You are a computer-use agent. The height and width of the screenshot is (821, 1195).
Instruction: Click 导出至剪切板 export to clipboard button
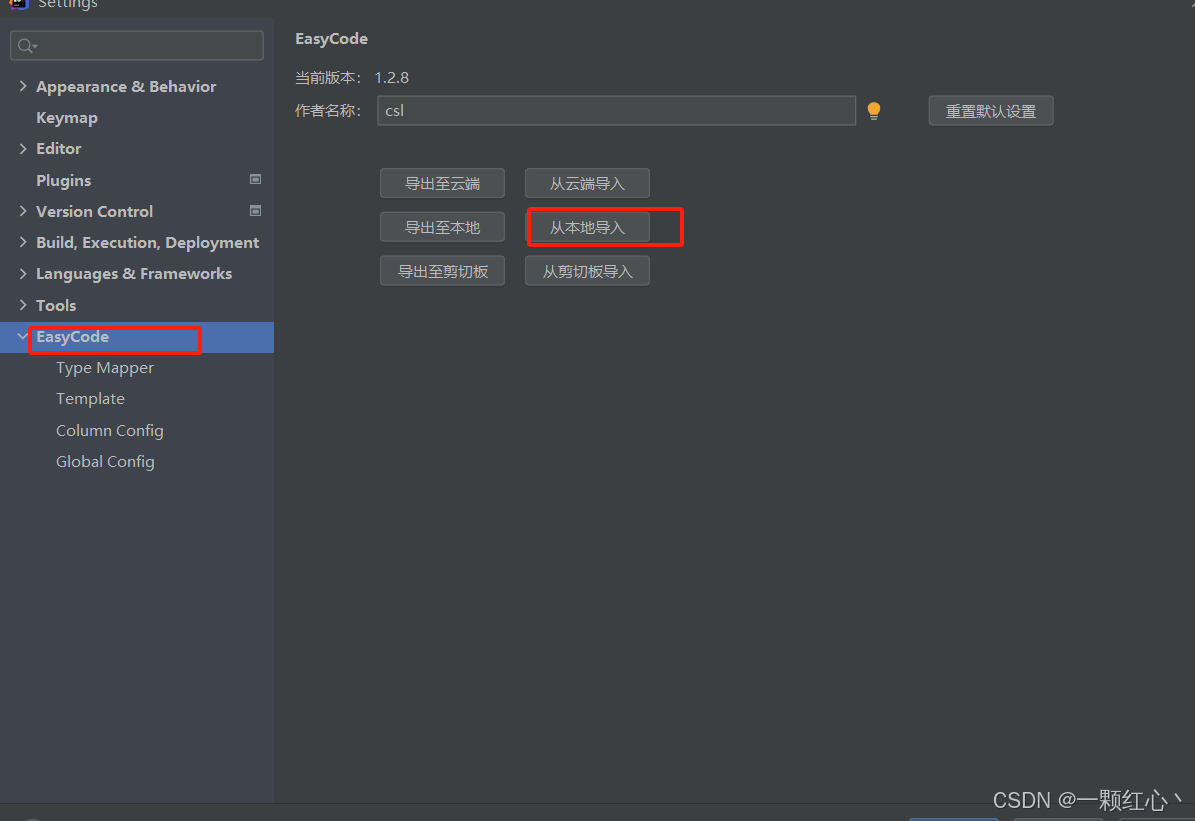click(x=442, y=271)
